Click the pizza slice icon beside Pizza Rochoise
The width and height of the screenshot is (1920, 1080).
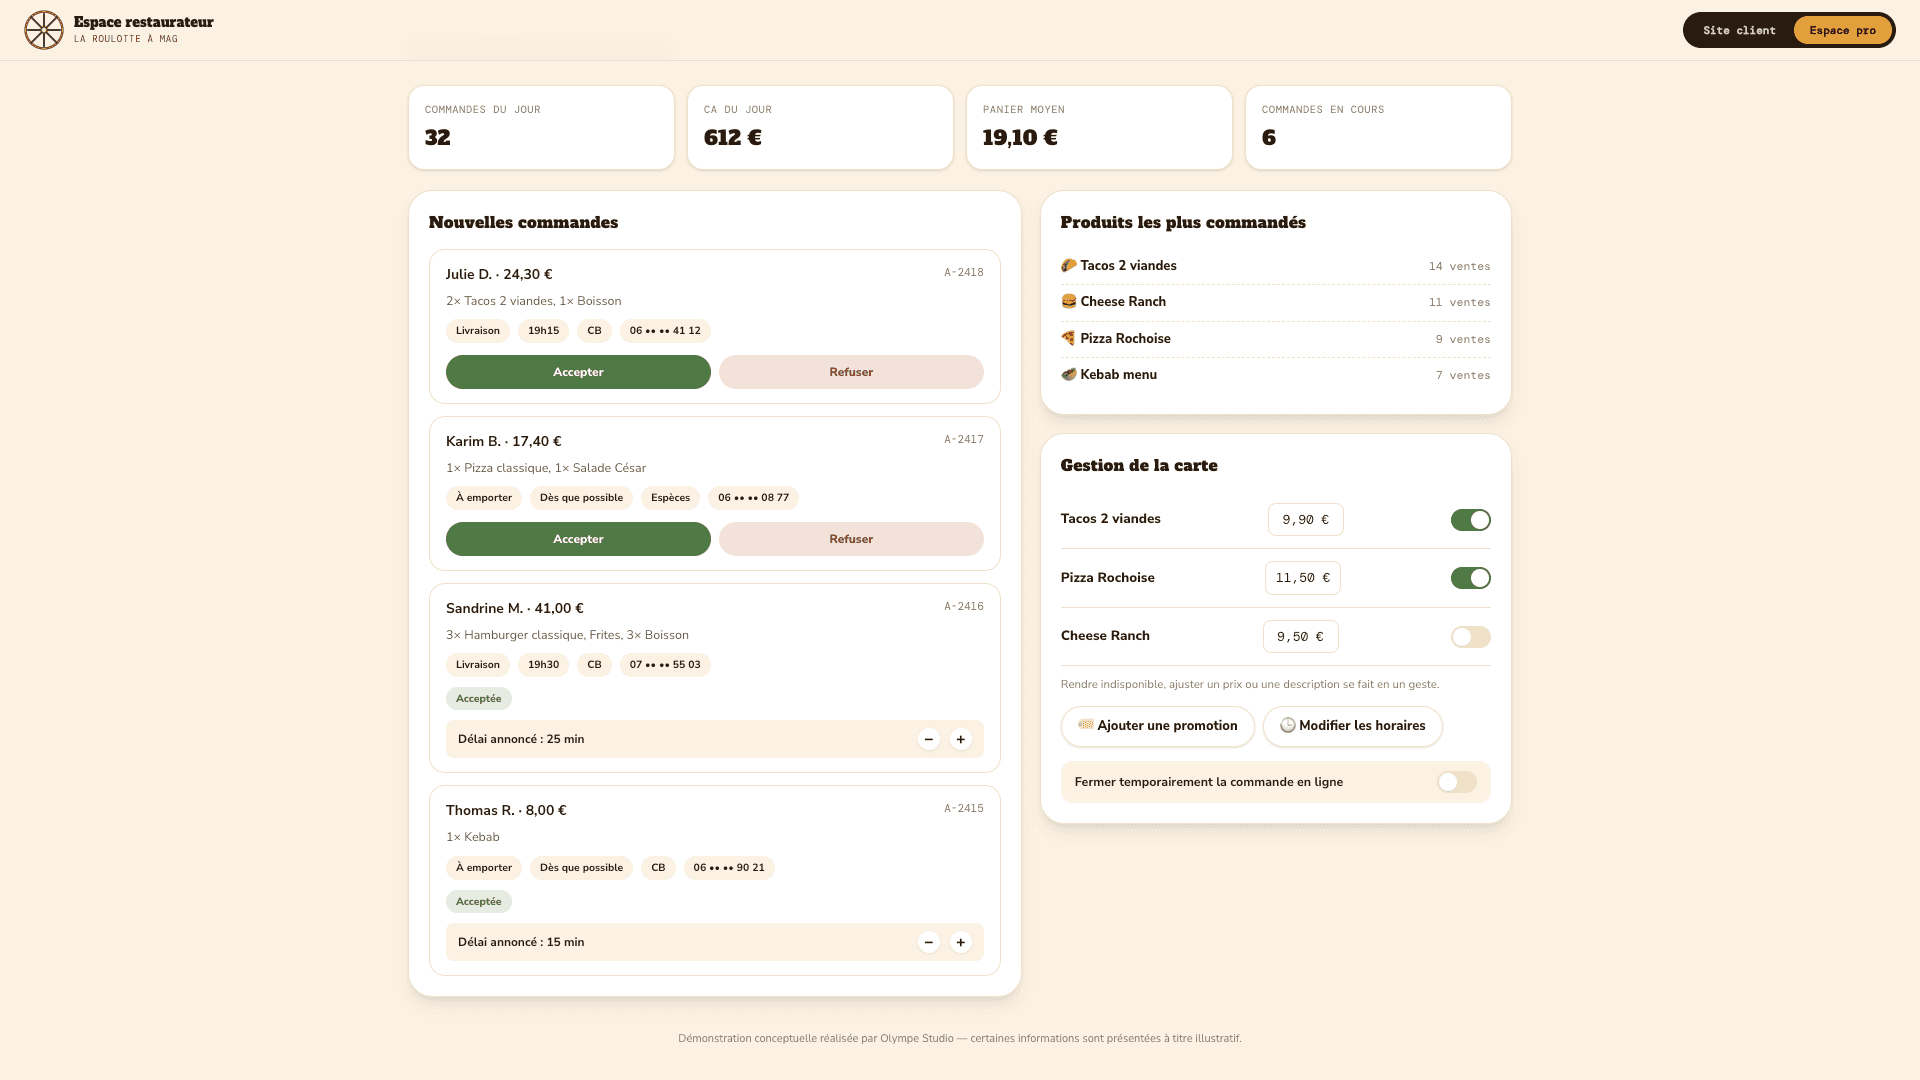click(x=1069, y=338)
